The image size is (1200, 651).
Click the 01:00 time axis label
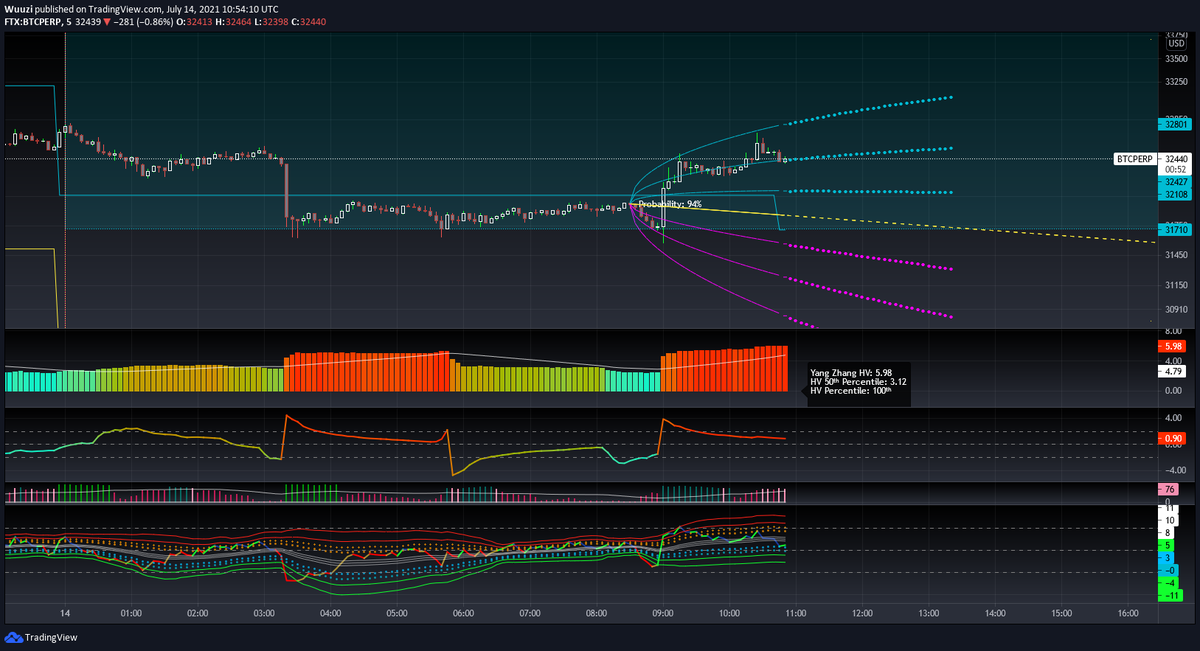(x=131, y=614)
